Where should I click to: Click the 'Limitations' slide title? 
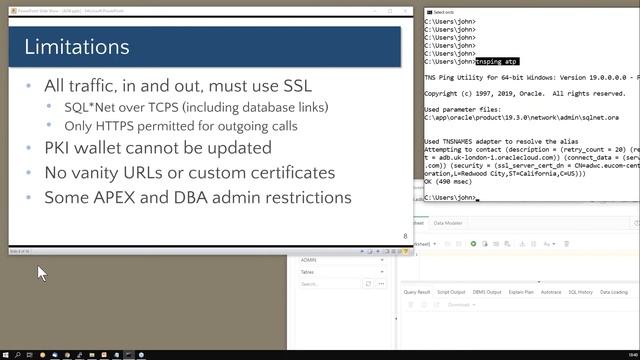pos(77,47)
